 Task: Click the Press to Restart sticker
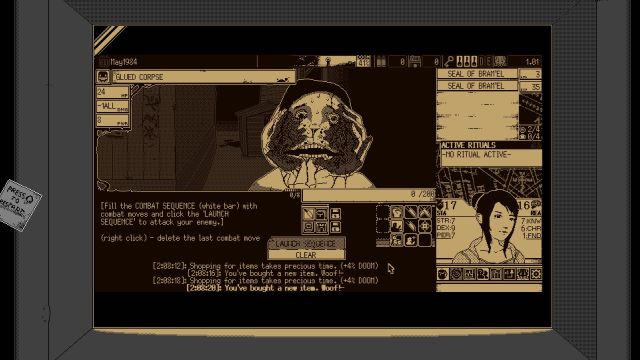pyautogui.click(x=19, y=204)
